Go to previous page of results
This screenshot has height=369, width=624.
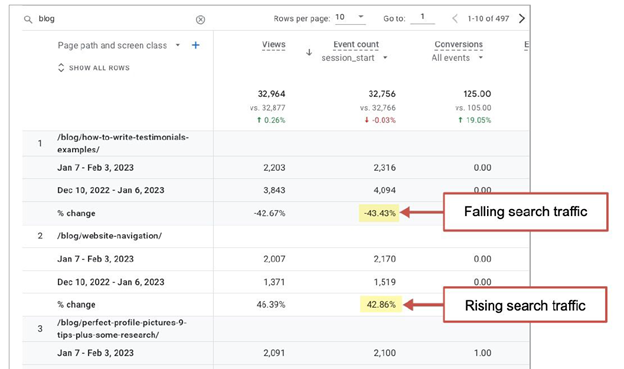coord(455,18)
